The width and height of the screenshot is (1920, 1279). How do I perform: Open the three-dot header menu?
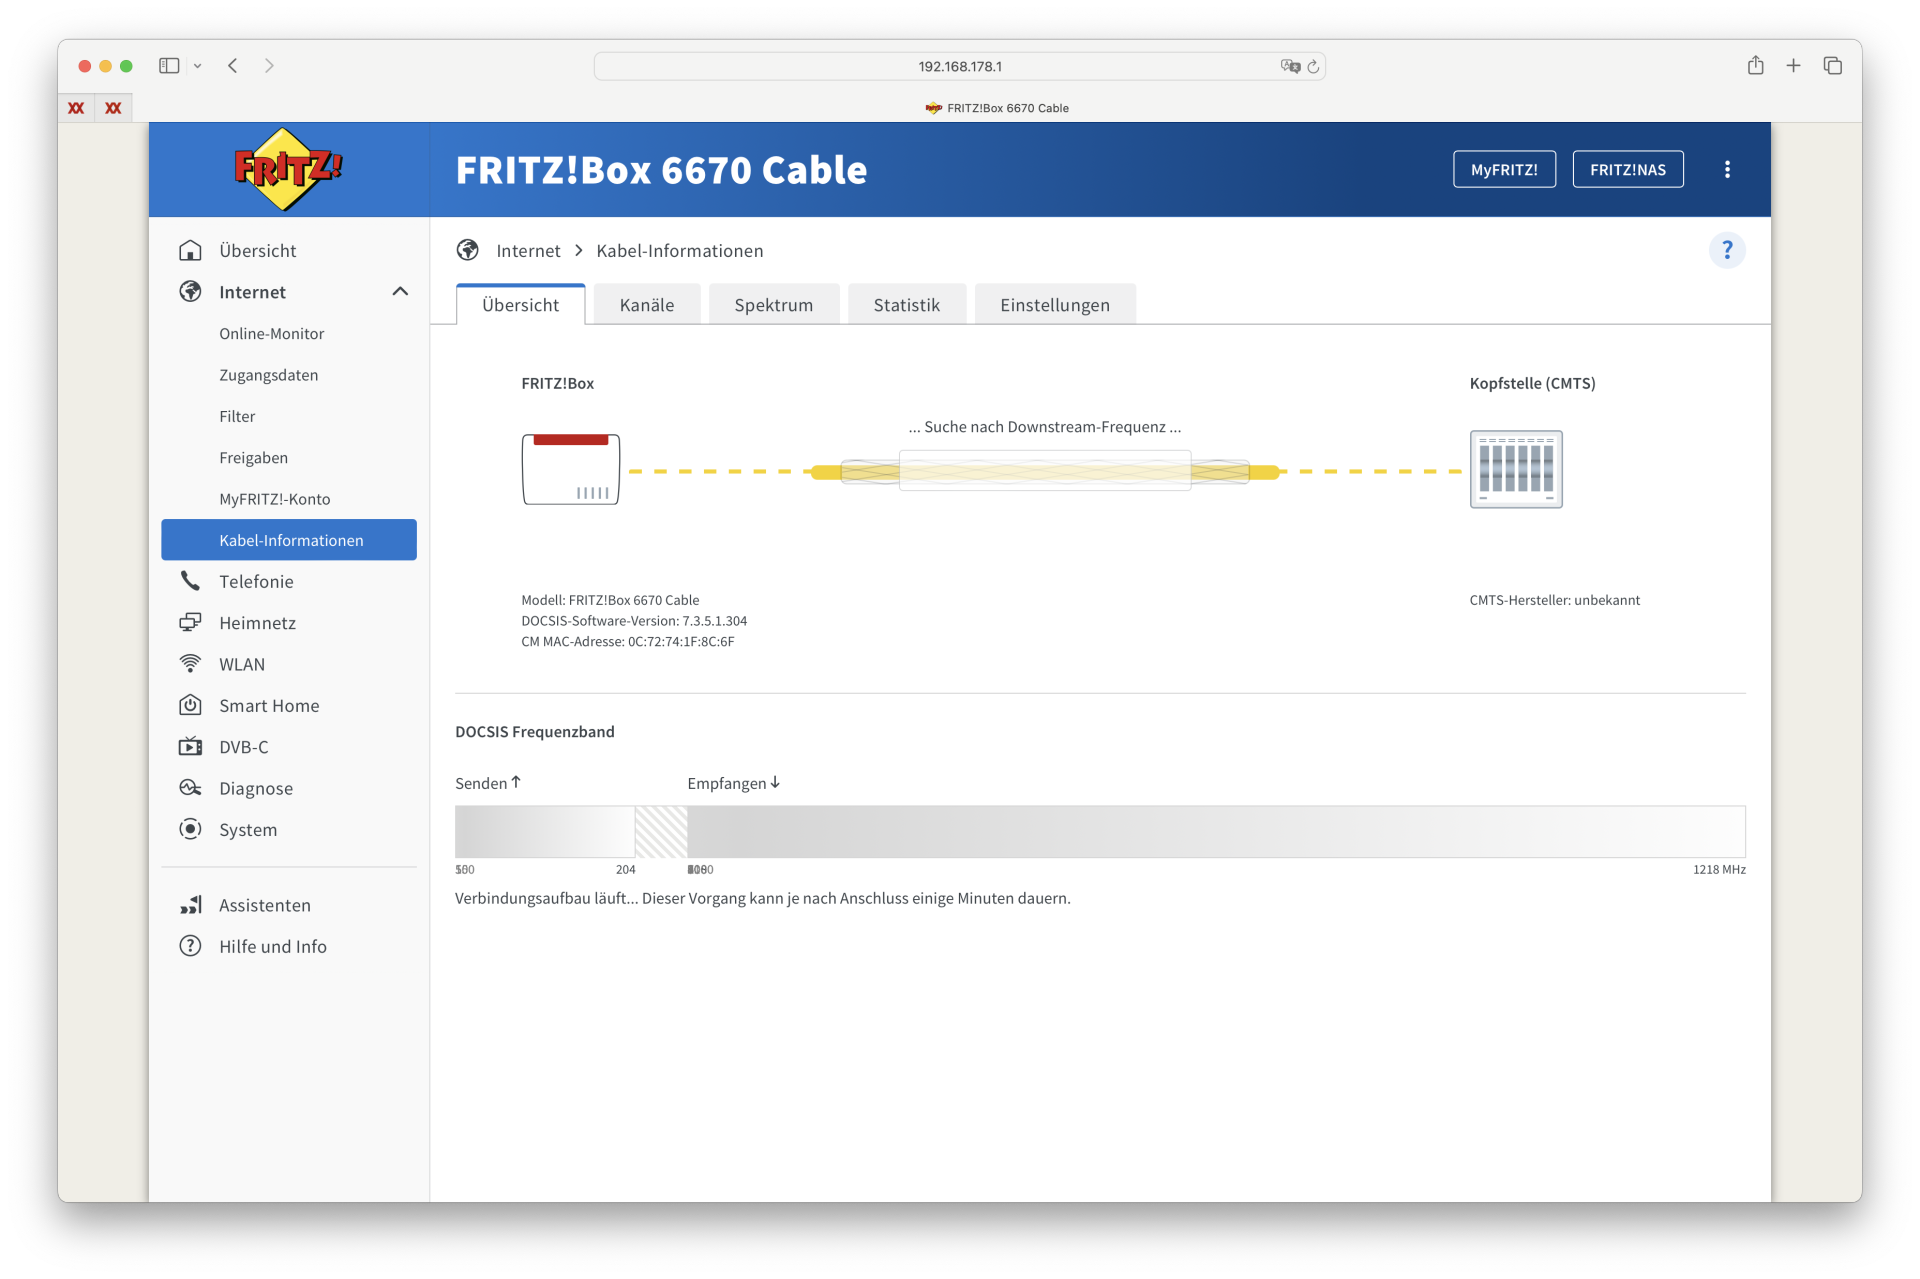[x=1727, y=169]
